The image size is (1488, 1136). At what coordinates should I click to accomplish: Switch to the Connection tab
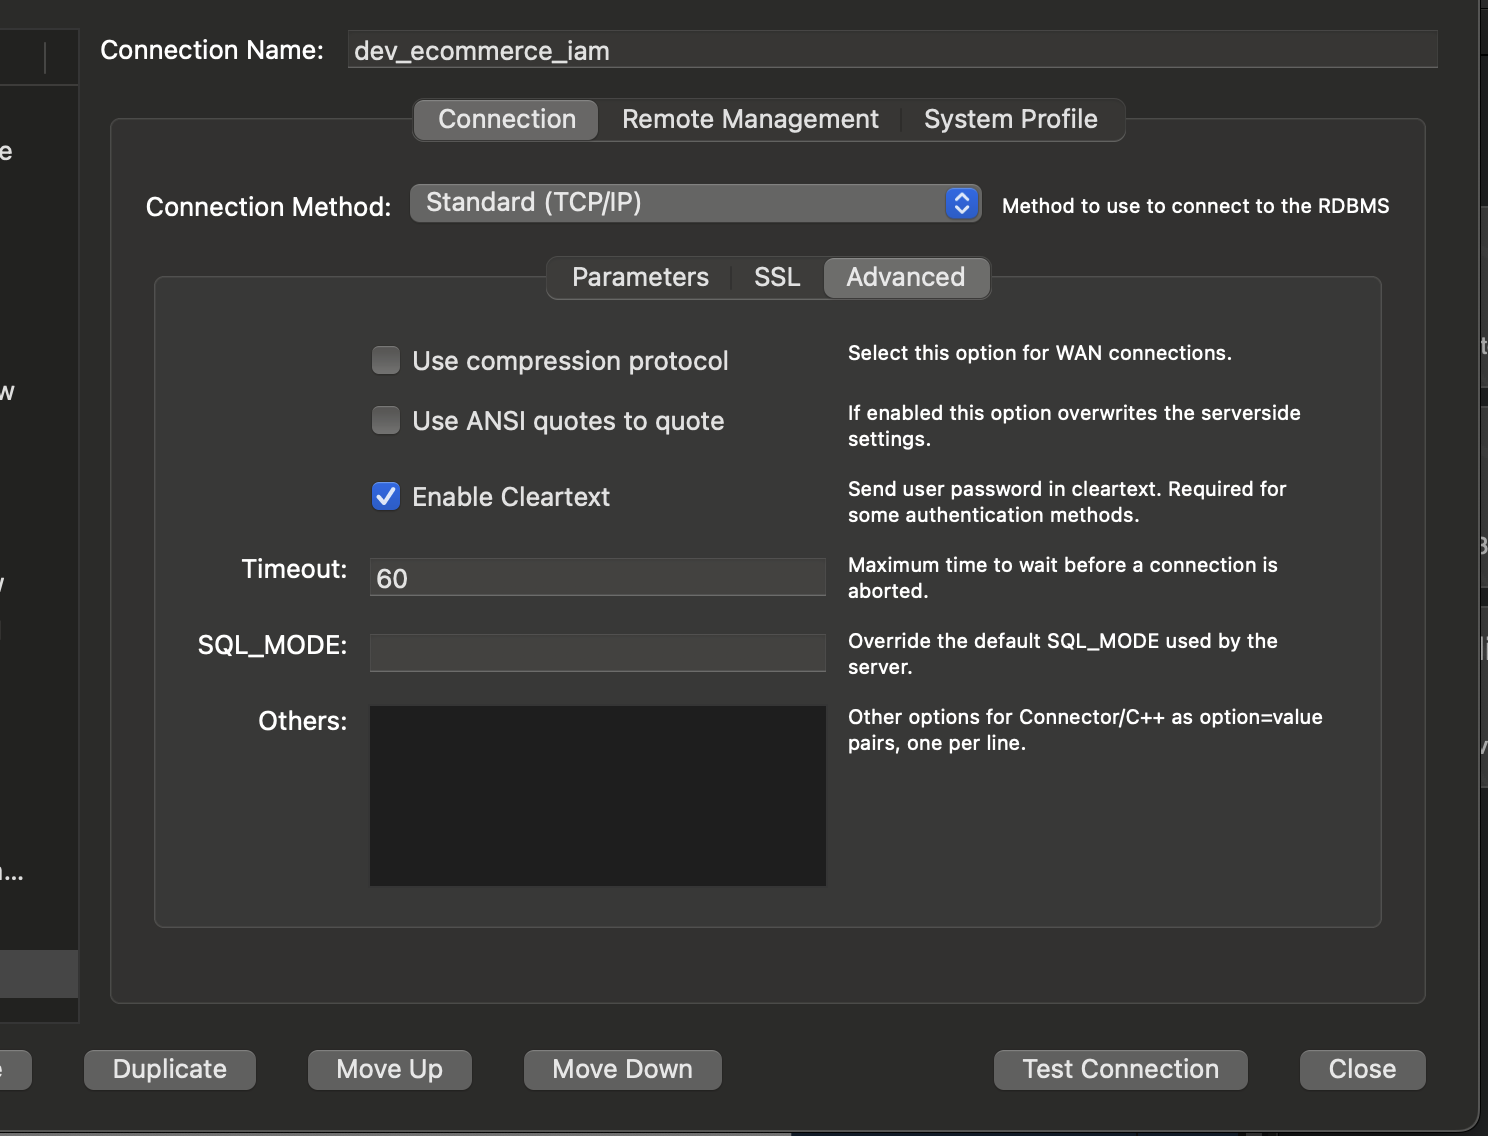point(507,120)
